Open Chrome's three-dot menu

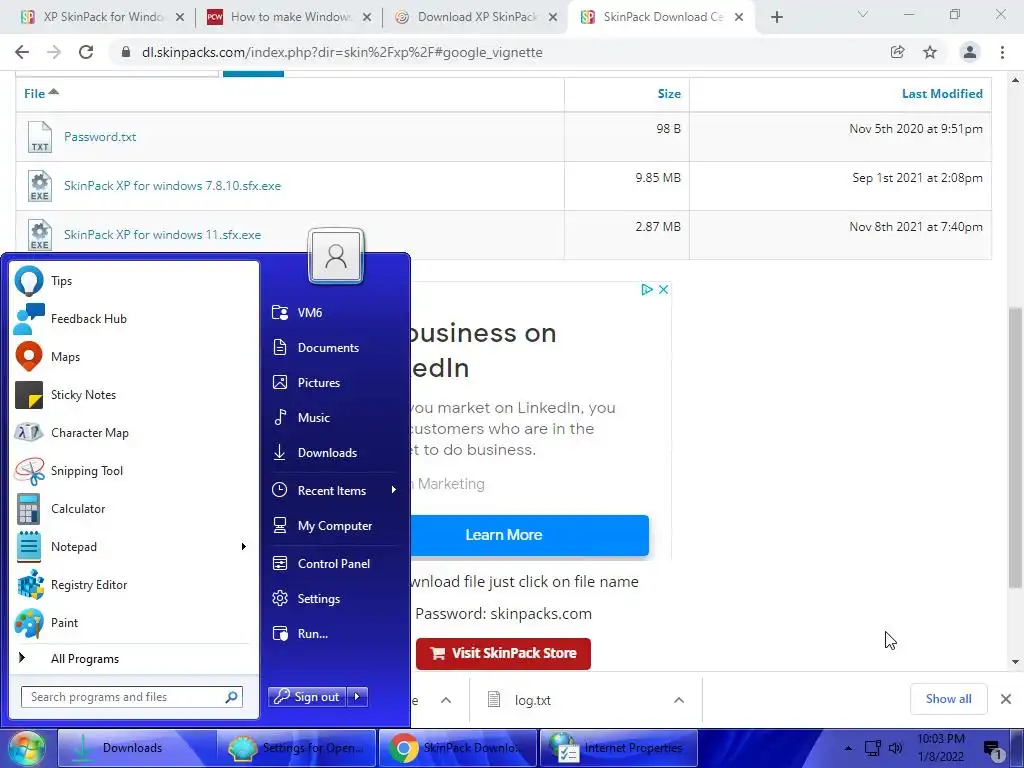(x=1002, y=52)
